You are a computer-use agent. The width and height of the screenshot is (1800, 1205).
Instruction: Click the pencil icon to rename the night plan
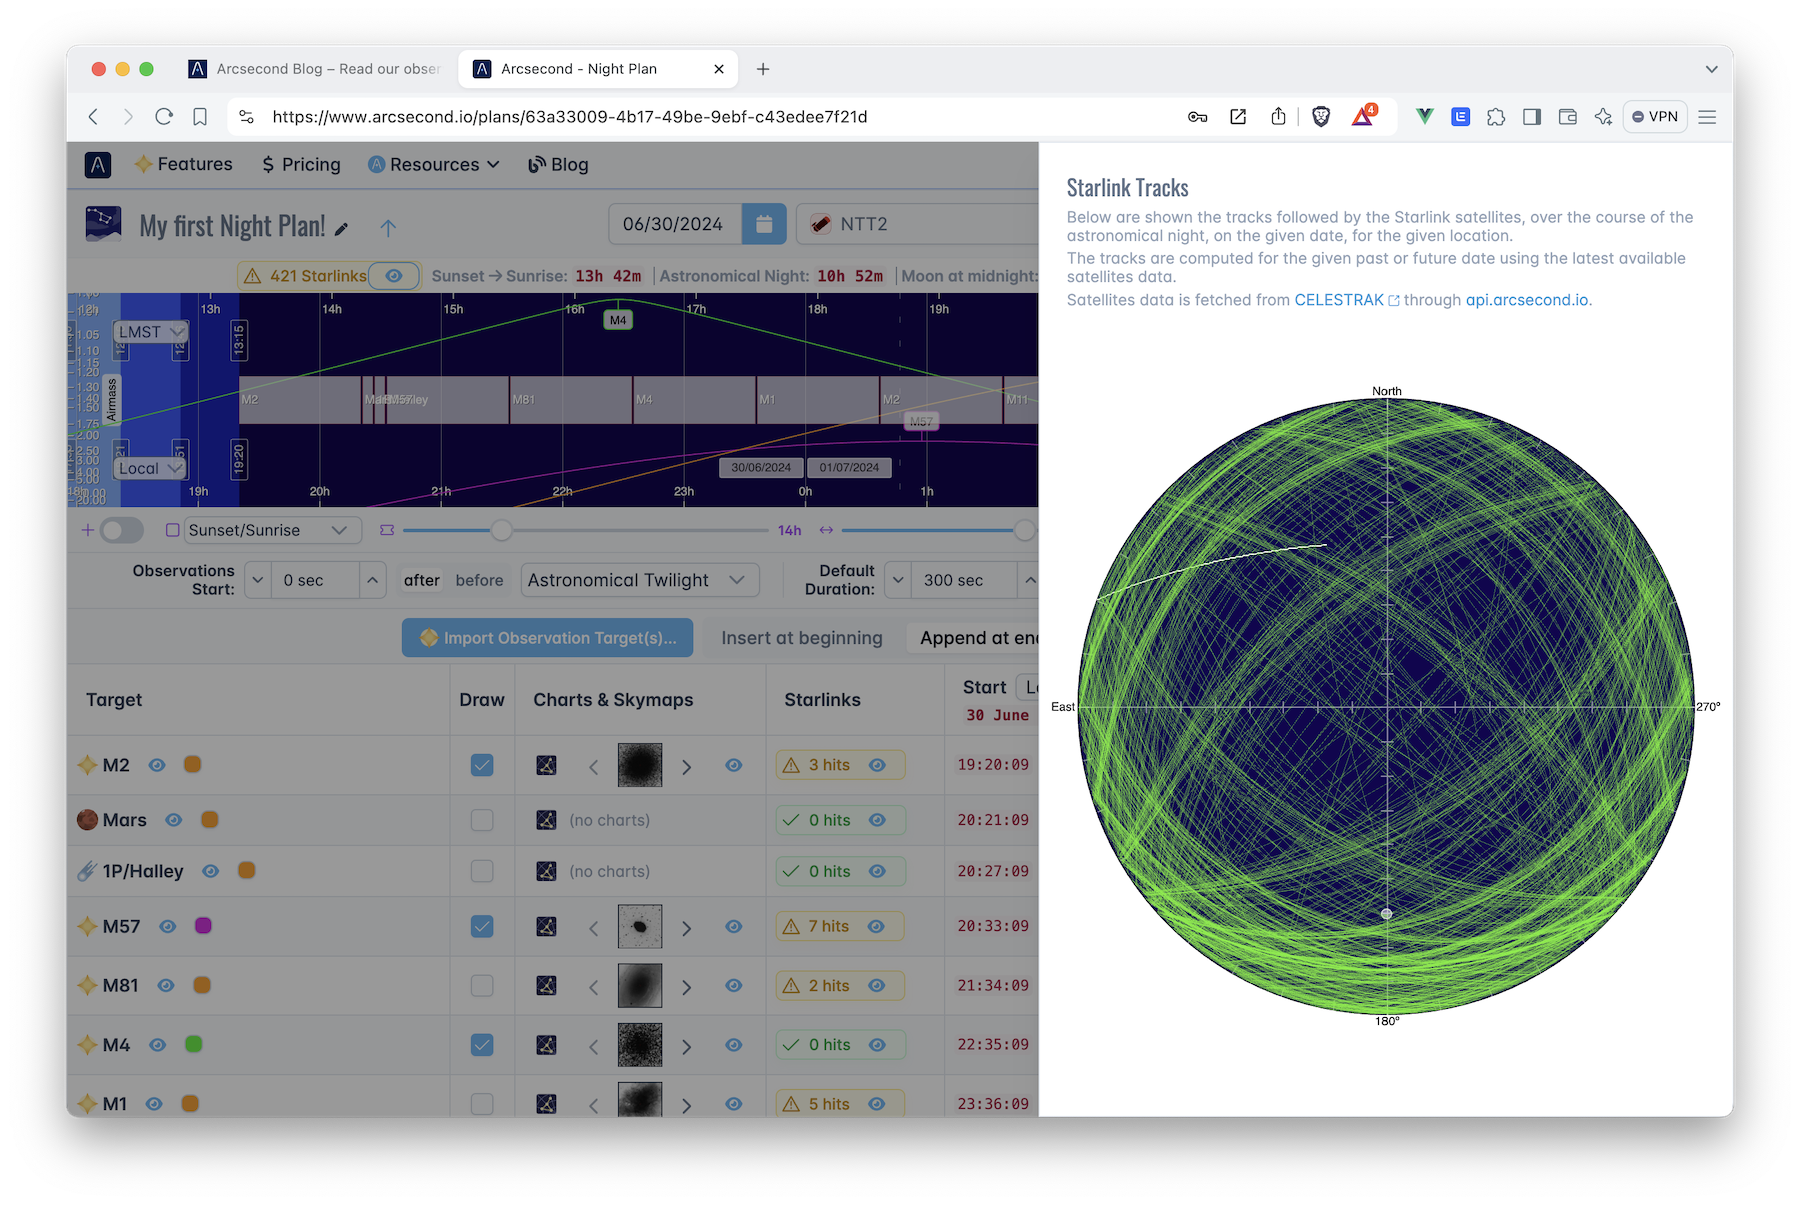point(341,228)
